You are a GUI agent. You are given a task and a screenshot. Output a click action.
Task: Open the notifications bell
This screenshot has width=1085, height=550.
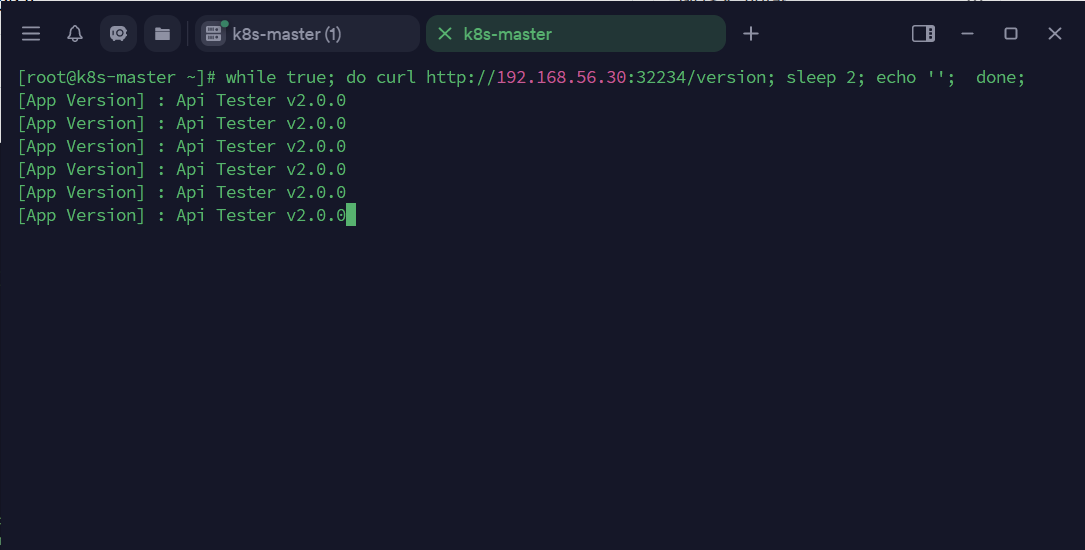click(75, 34)
